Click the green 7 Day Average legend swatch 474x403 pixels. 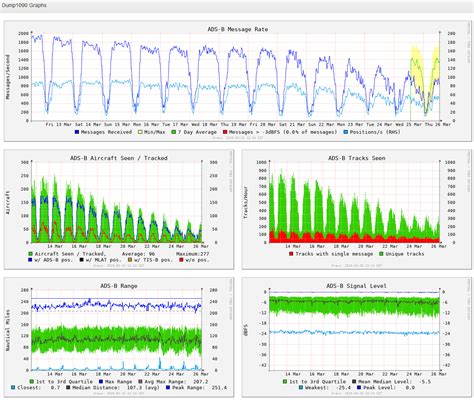tap(173, 132)
